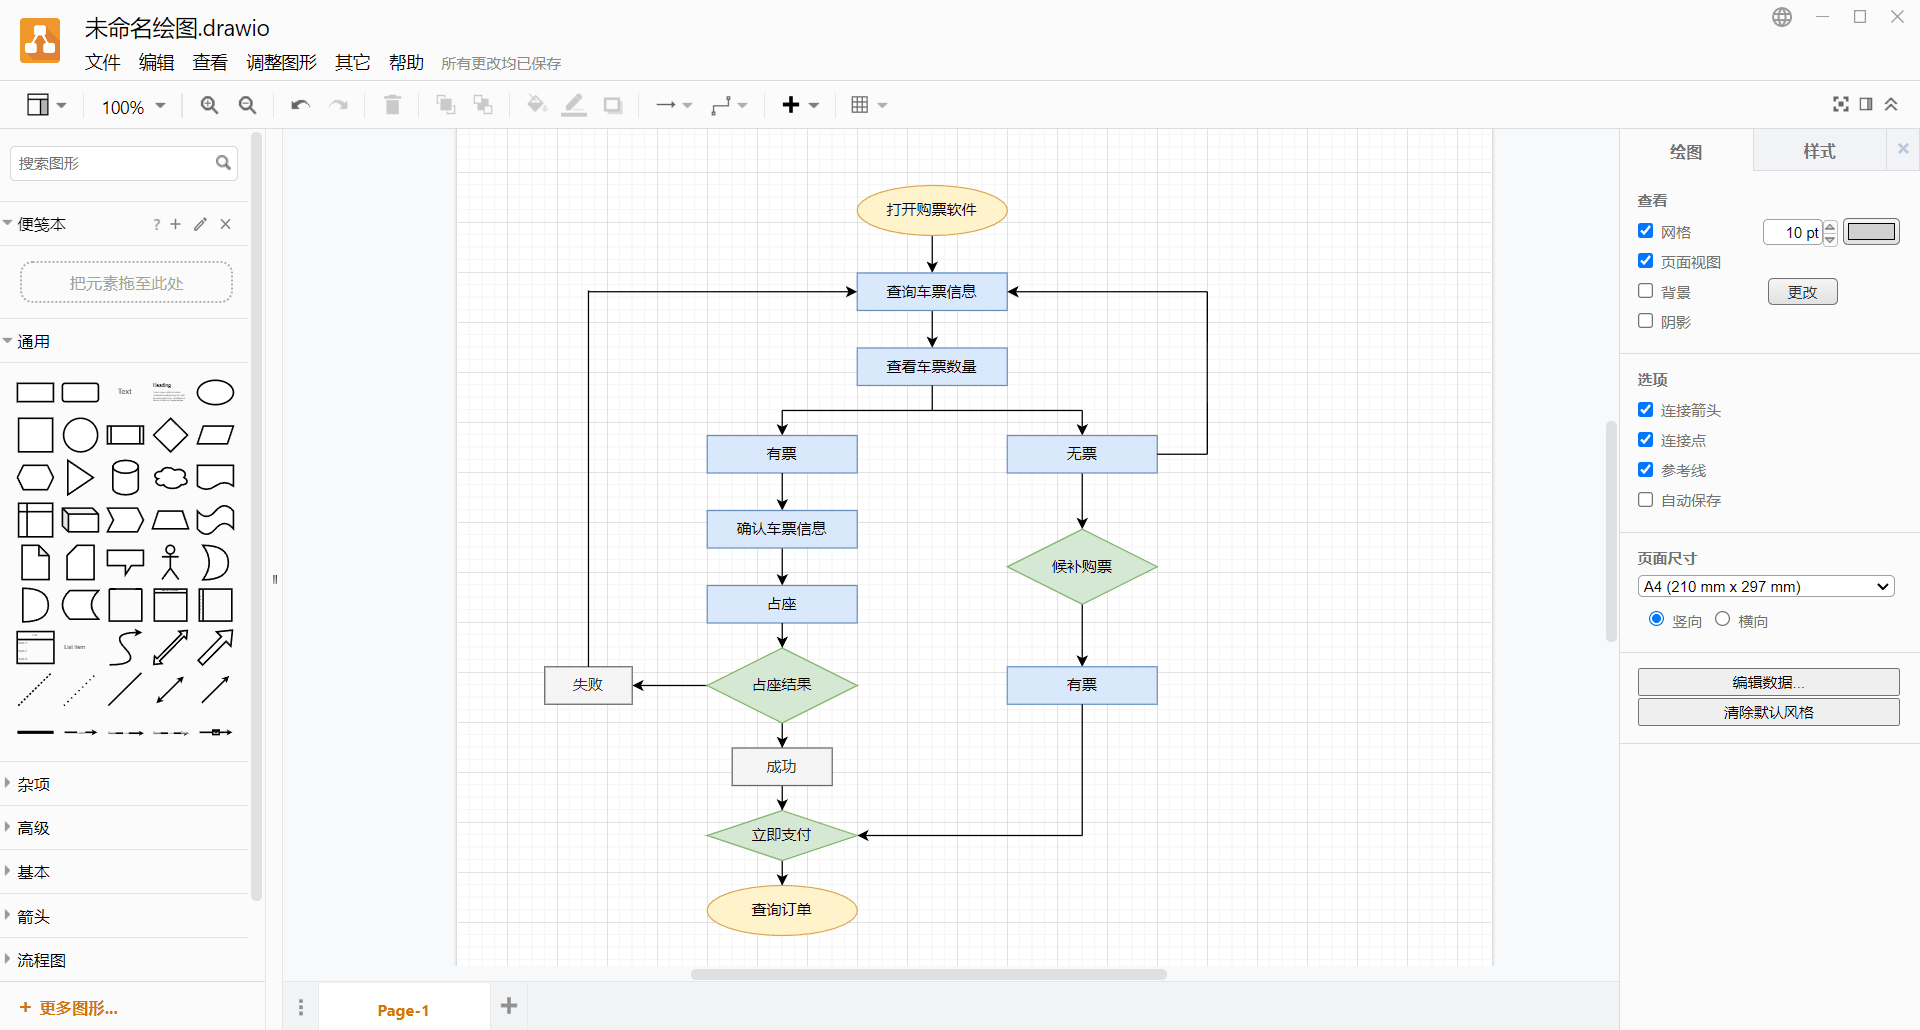Click the undo arrow icon

click(x=300, y=105)
